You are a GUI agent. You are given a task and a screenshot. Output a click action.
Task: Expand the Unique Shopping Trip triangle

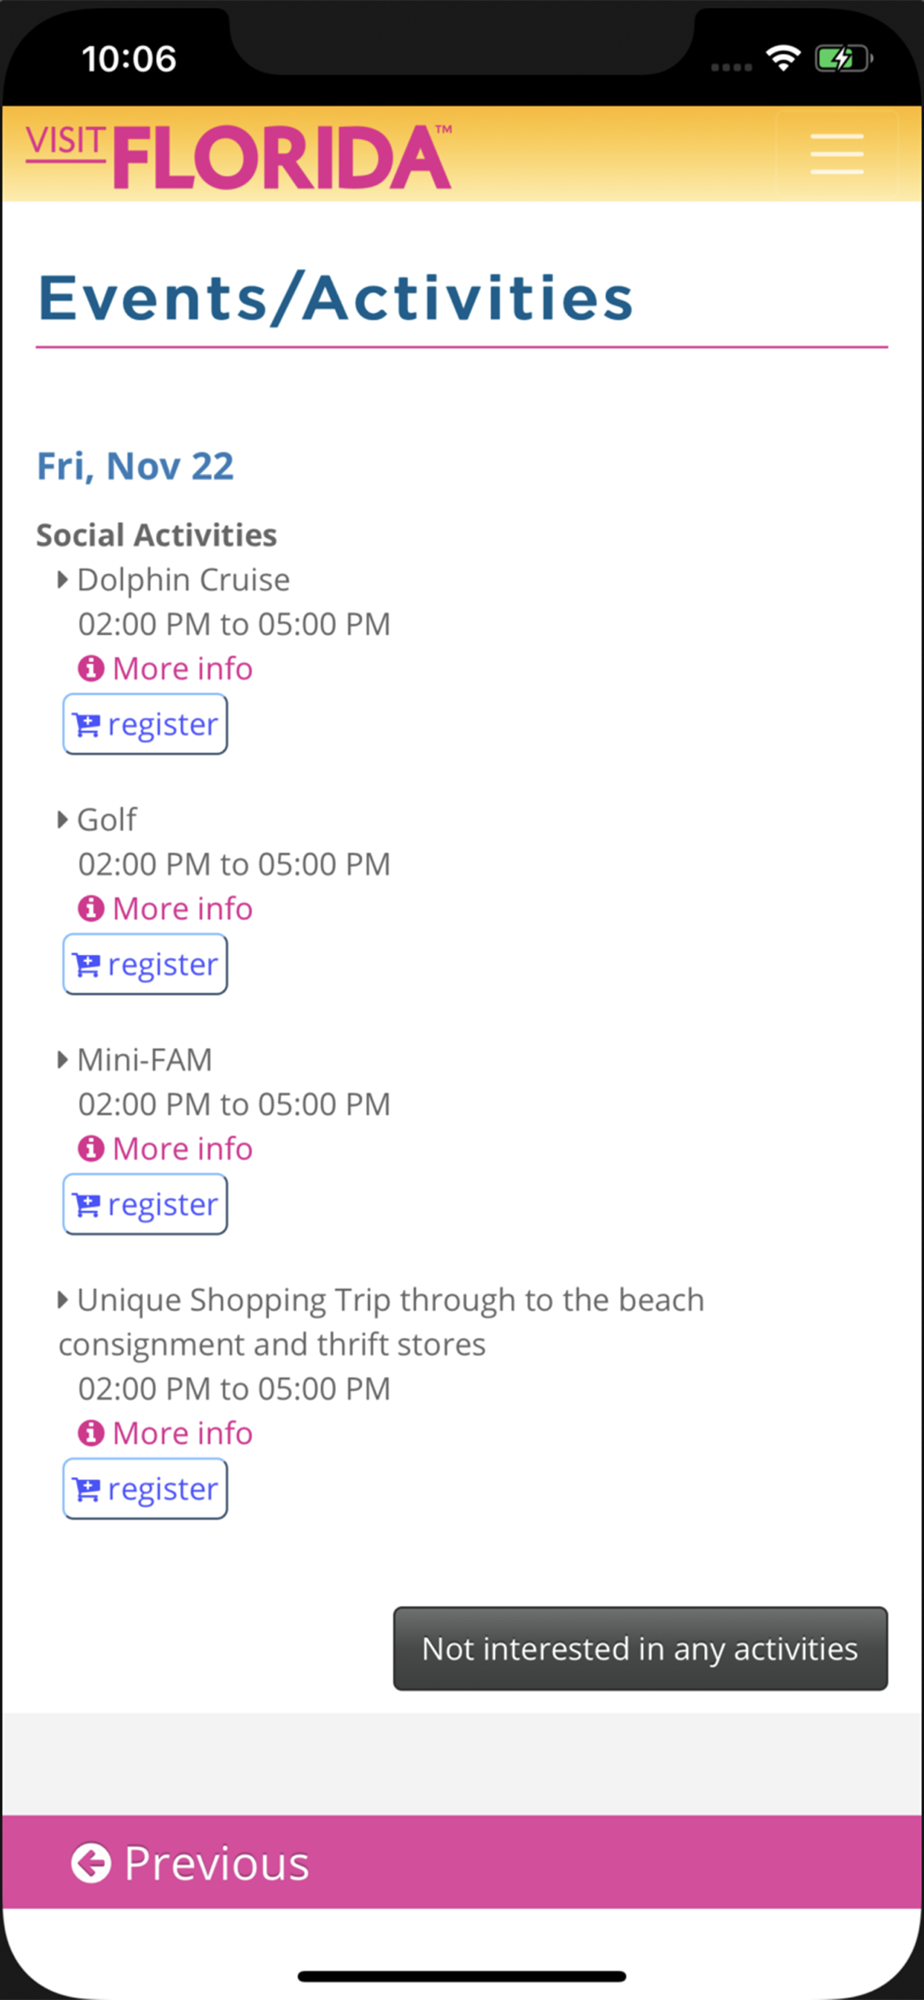tap(62, 1299)
